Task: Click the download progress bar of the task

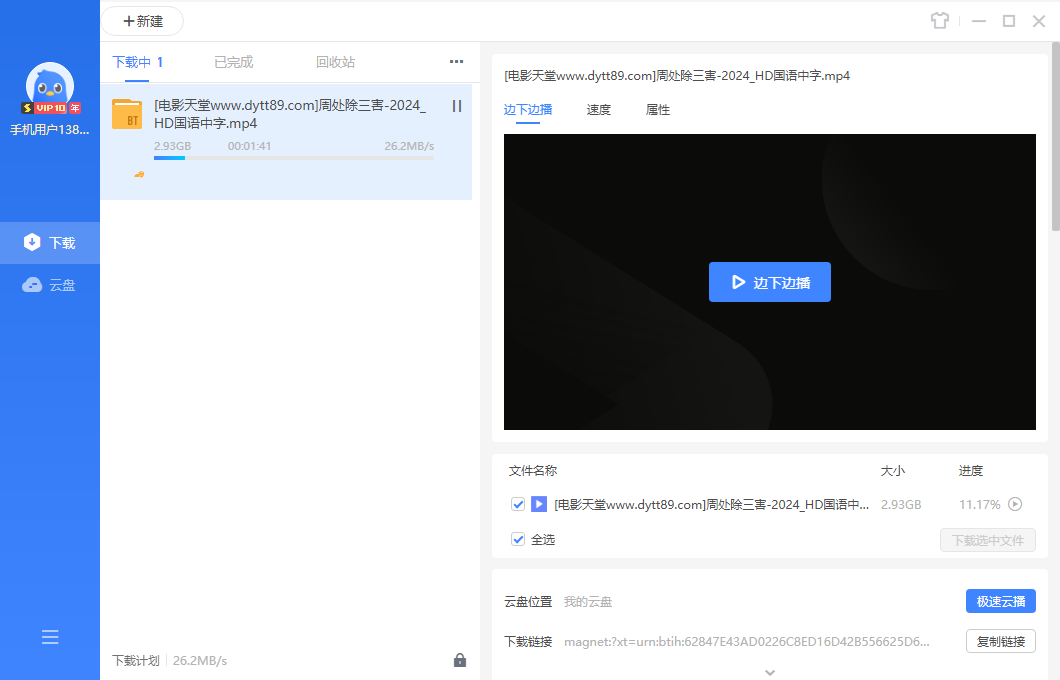Action: click(293, 158)
